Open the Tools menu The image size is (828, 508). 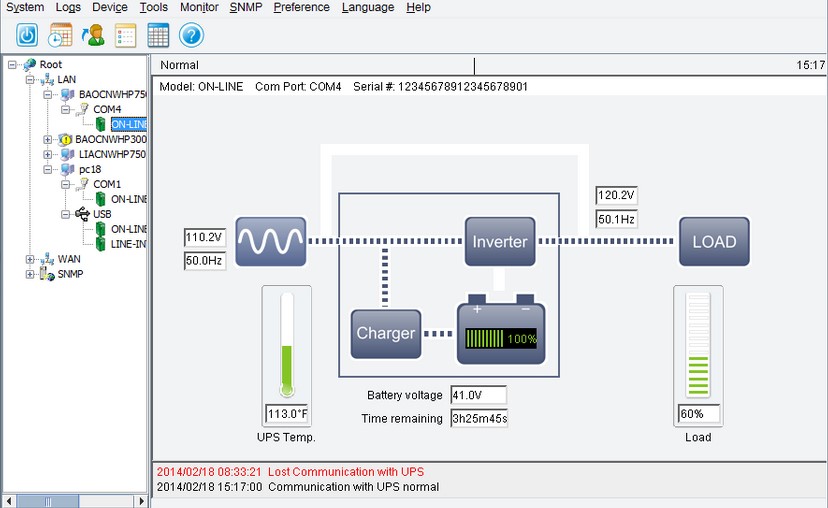click(154, 7)
